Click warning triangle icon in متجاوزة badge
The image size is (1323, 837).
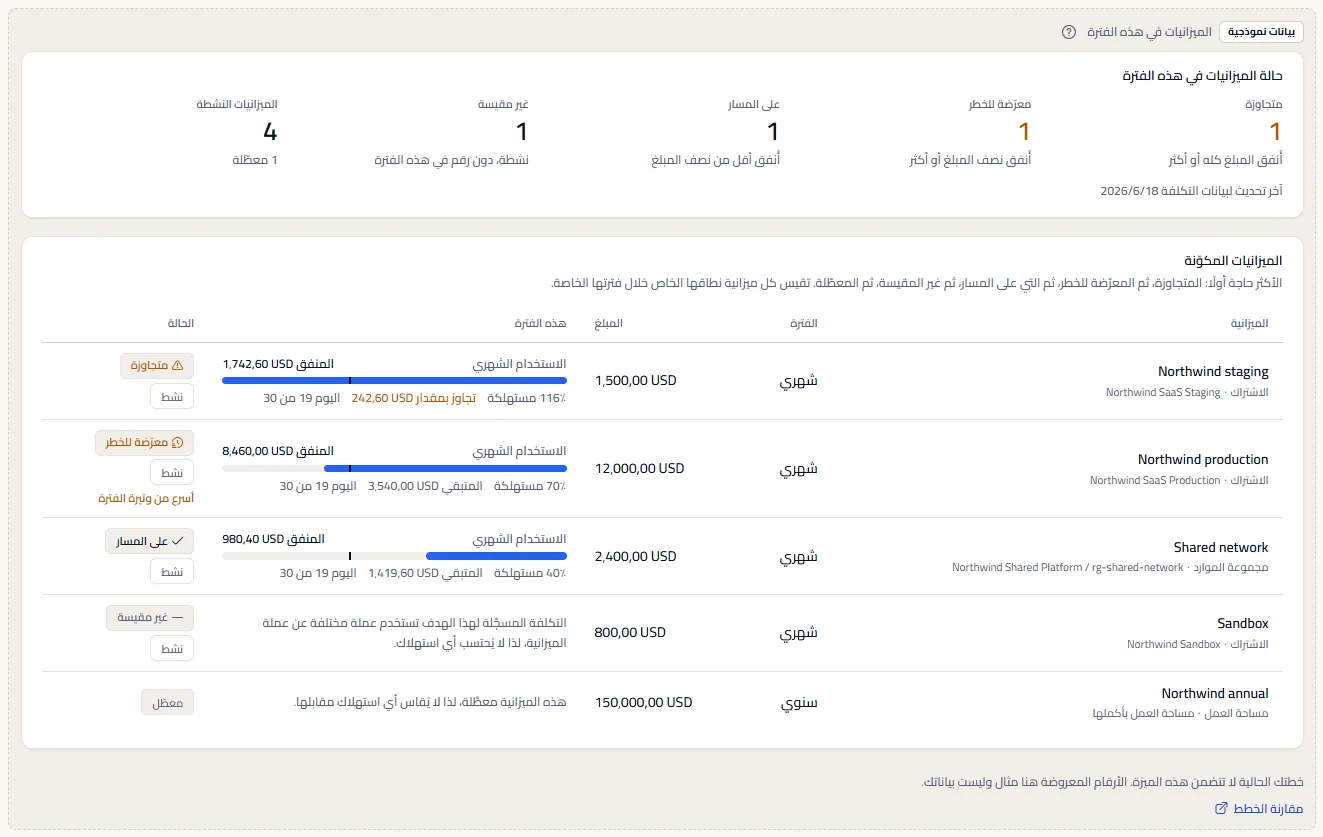pos(178,366)
